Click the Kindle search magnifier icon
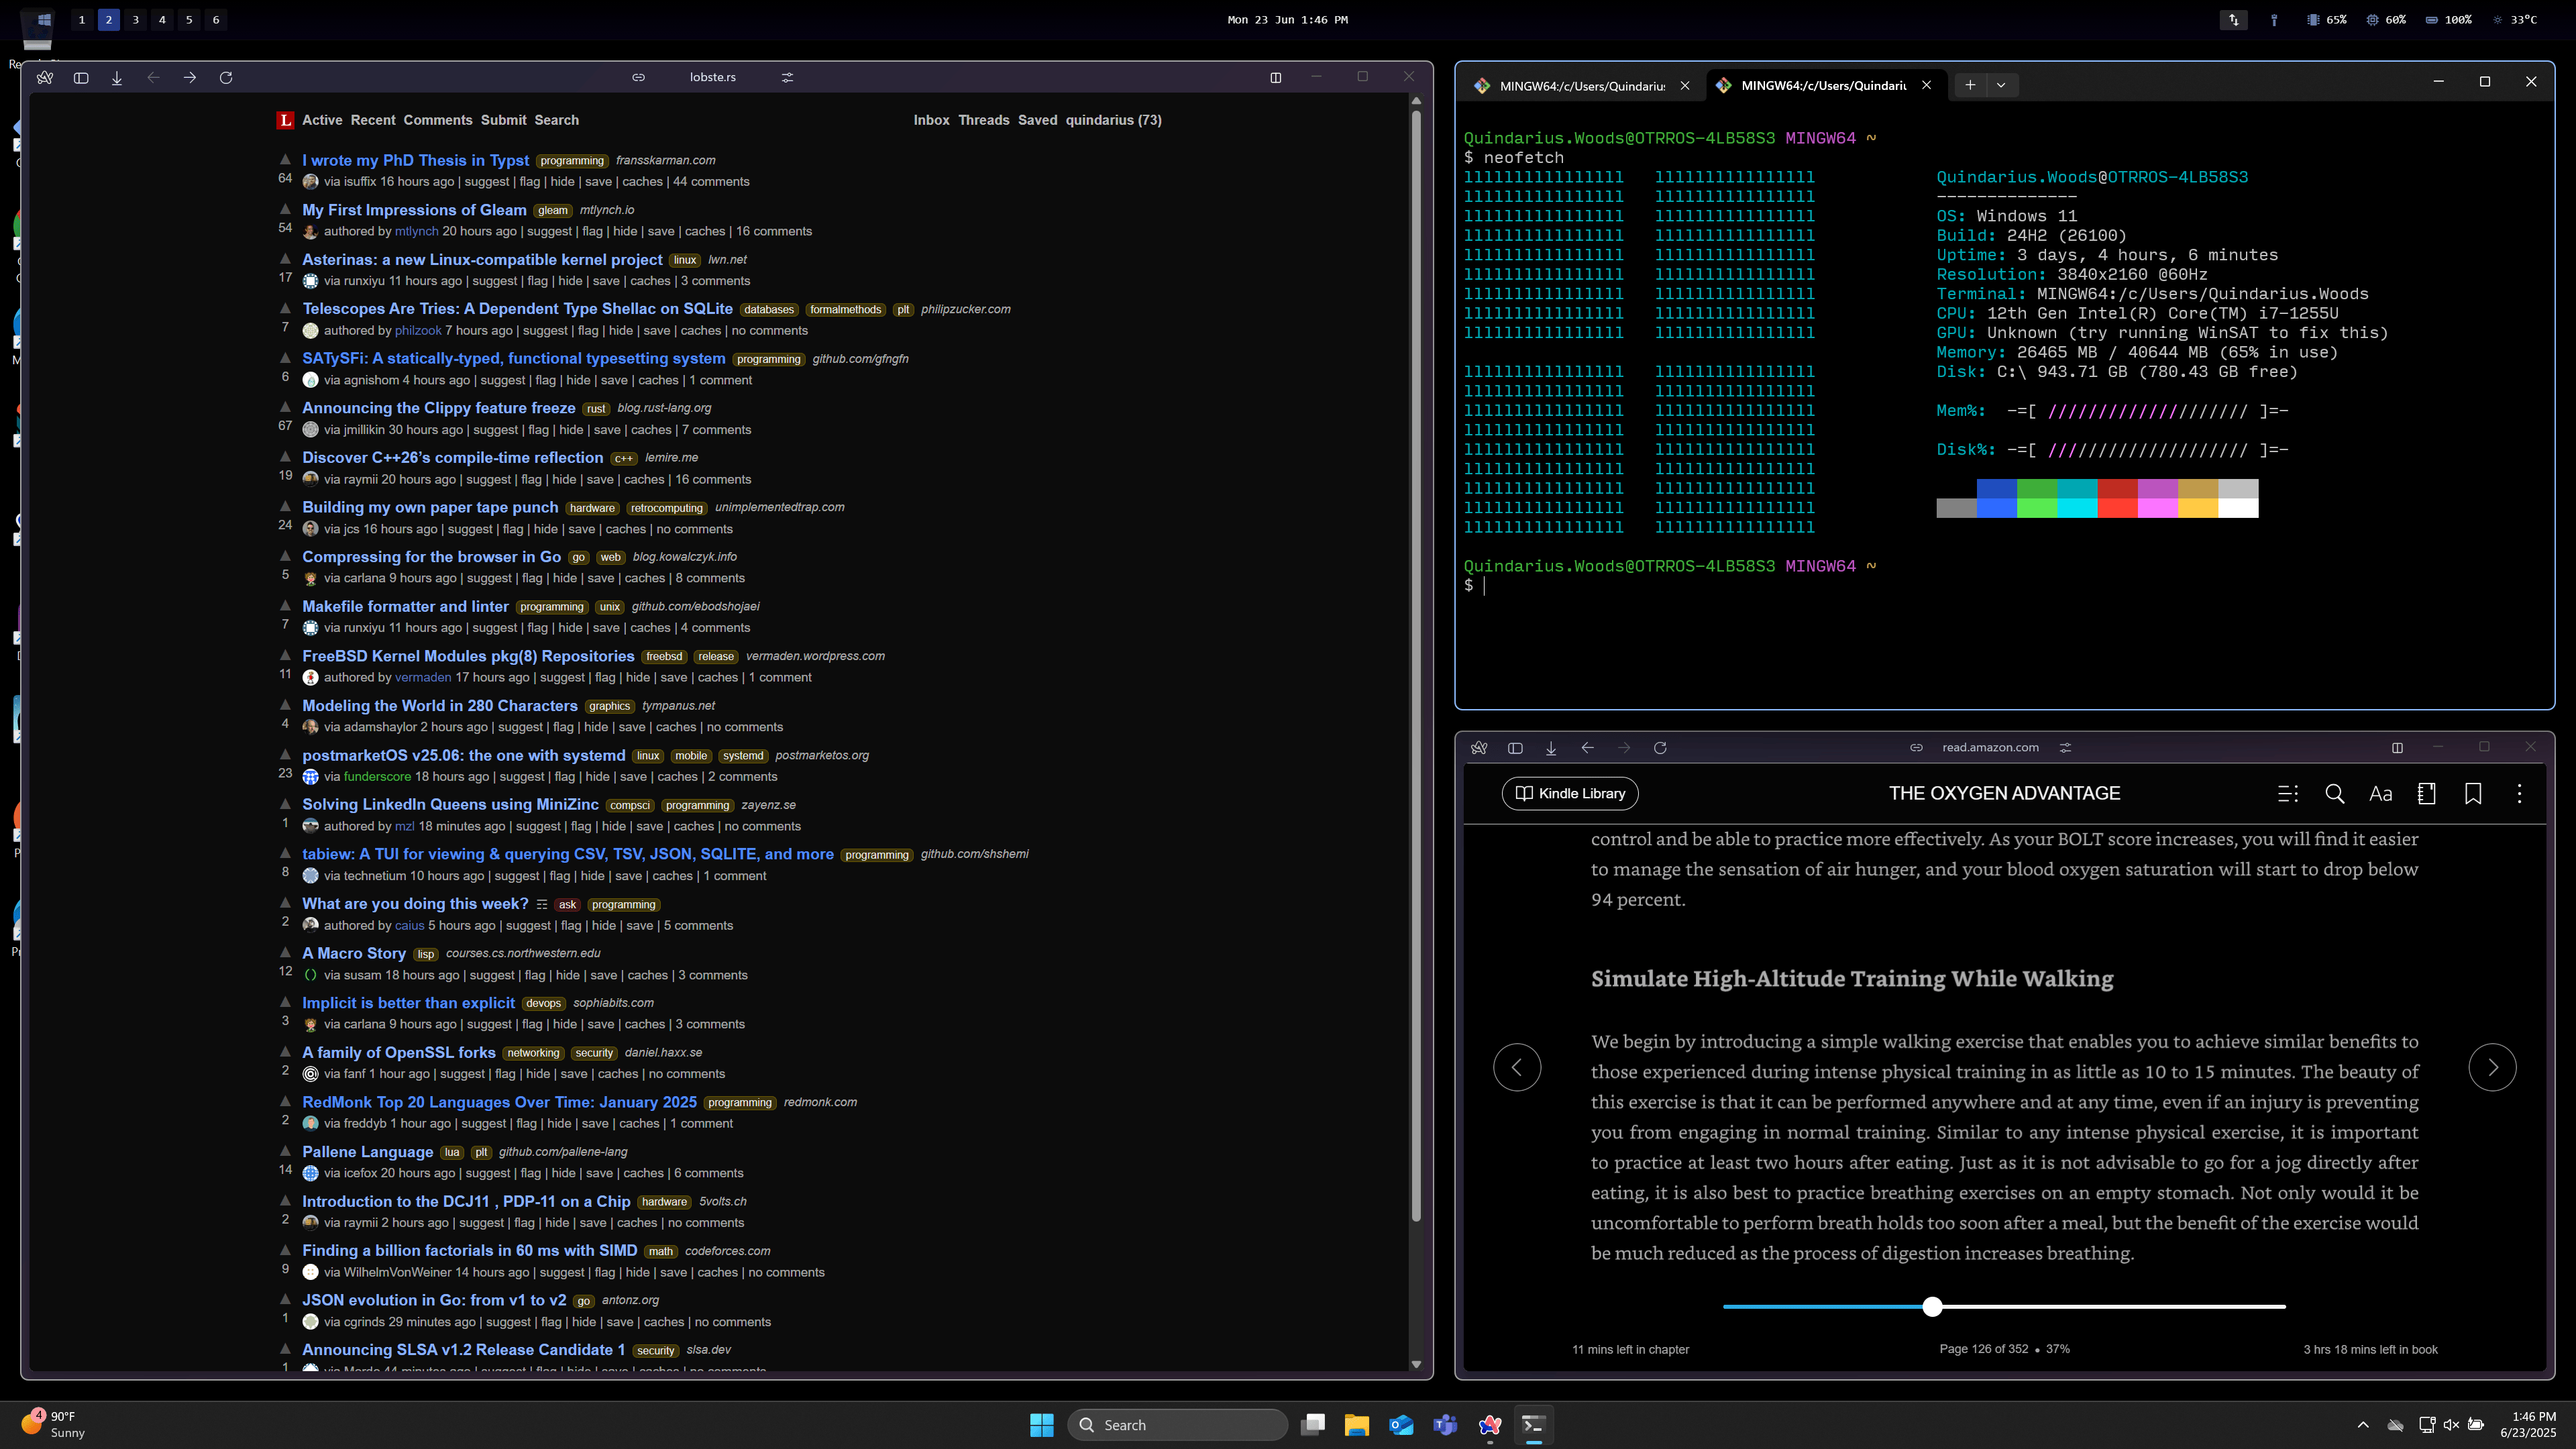Screen dimensions: 2576x1449 (2334, 793)
